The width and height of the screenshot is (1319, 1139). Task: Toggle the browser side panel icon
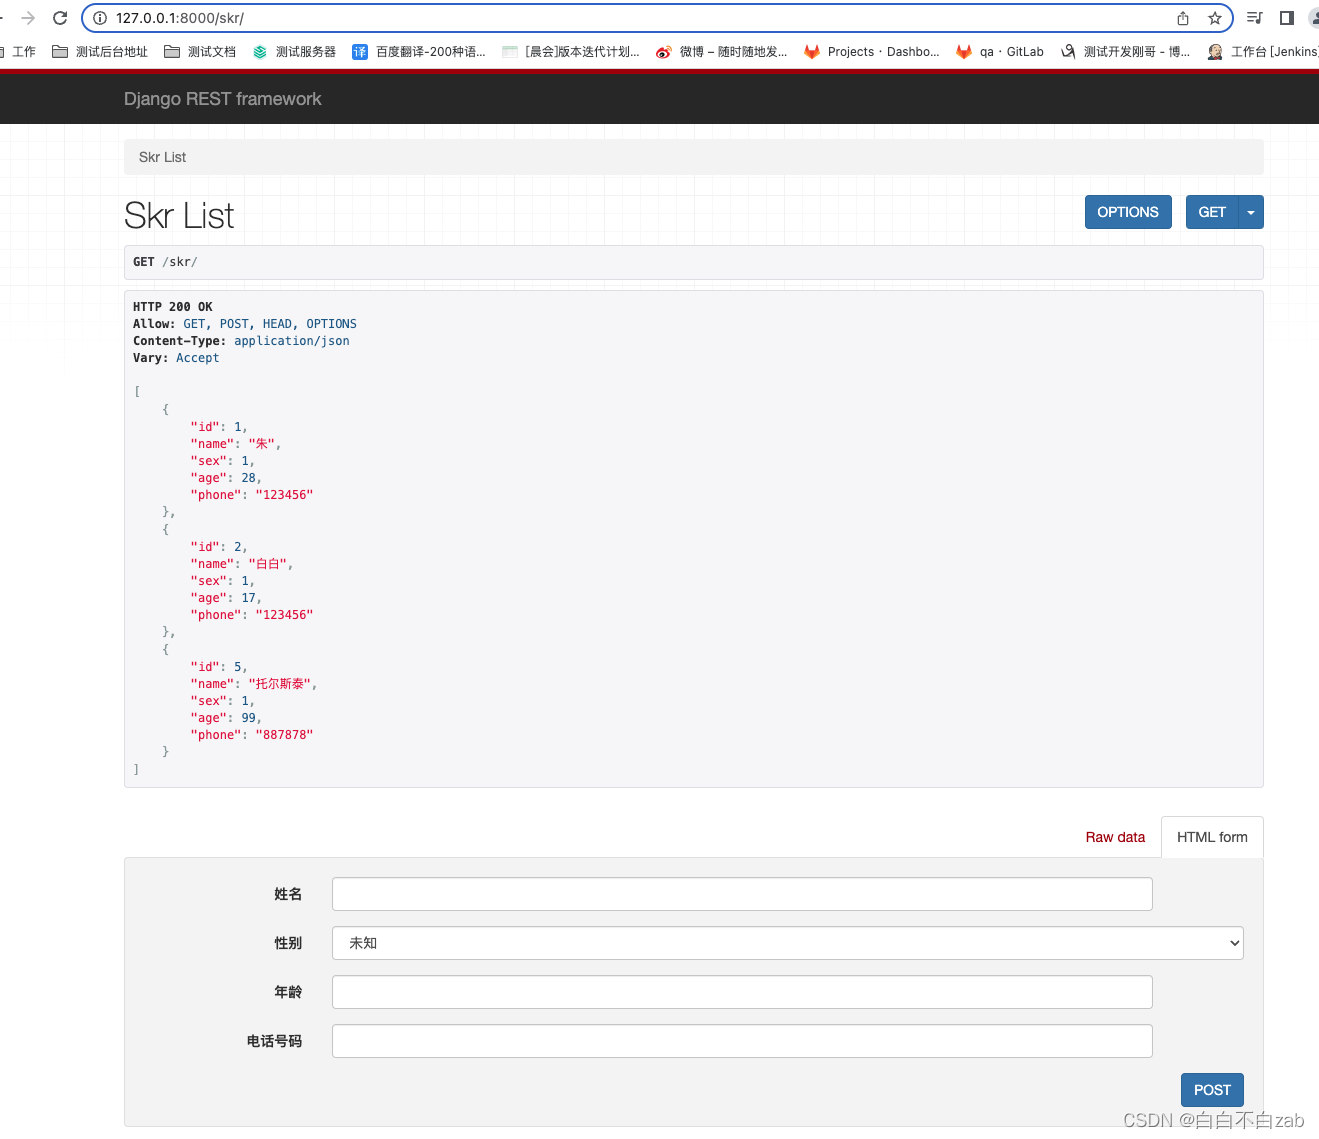coord(1287,18)
